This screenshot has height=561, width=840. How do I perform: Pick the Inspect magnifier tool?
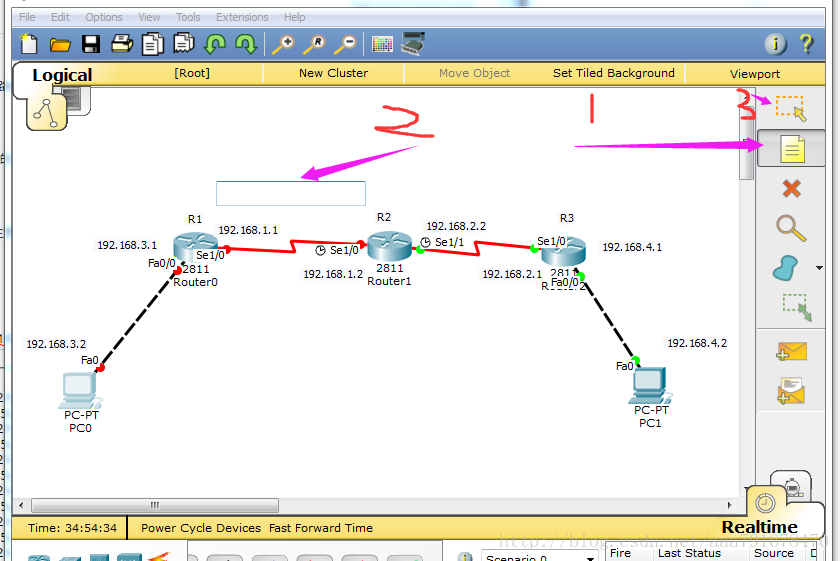click(791, 228)
